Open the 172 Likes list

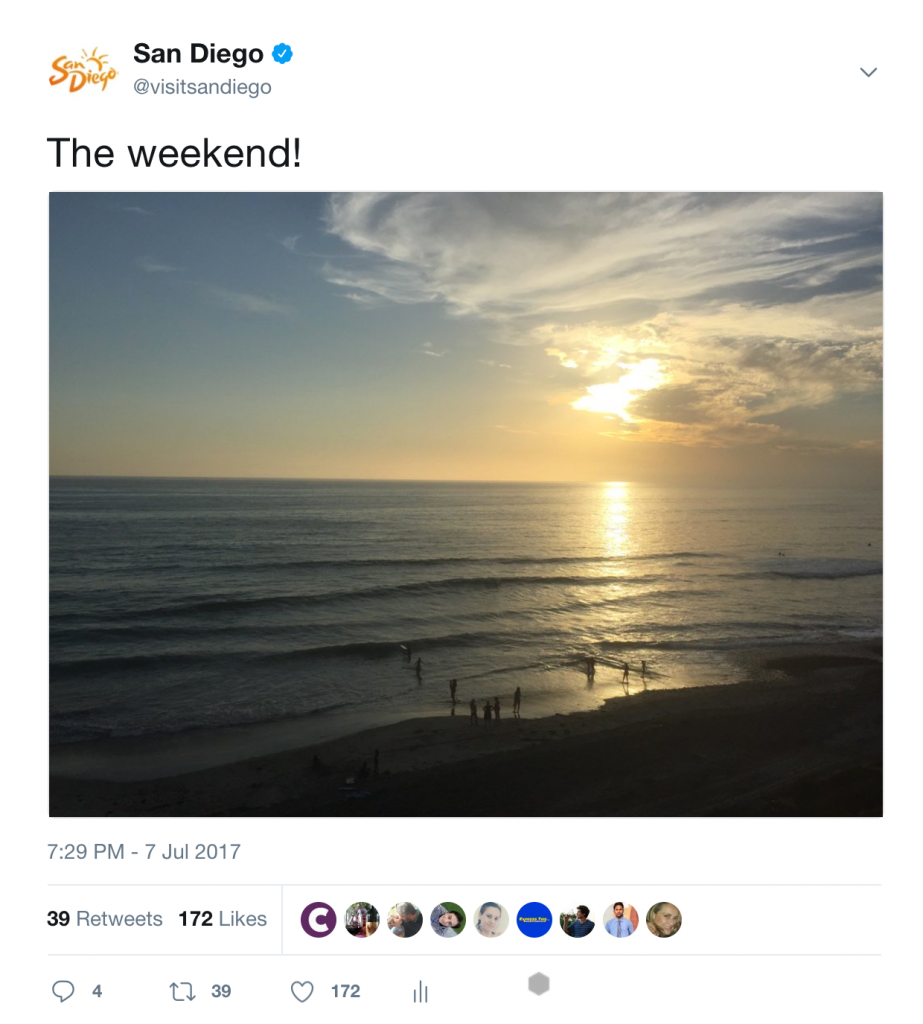coord(223,919)
